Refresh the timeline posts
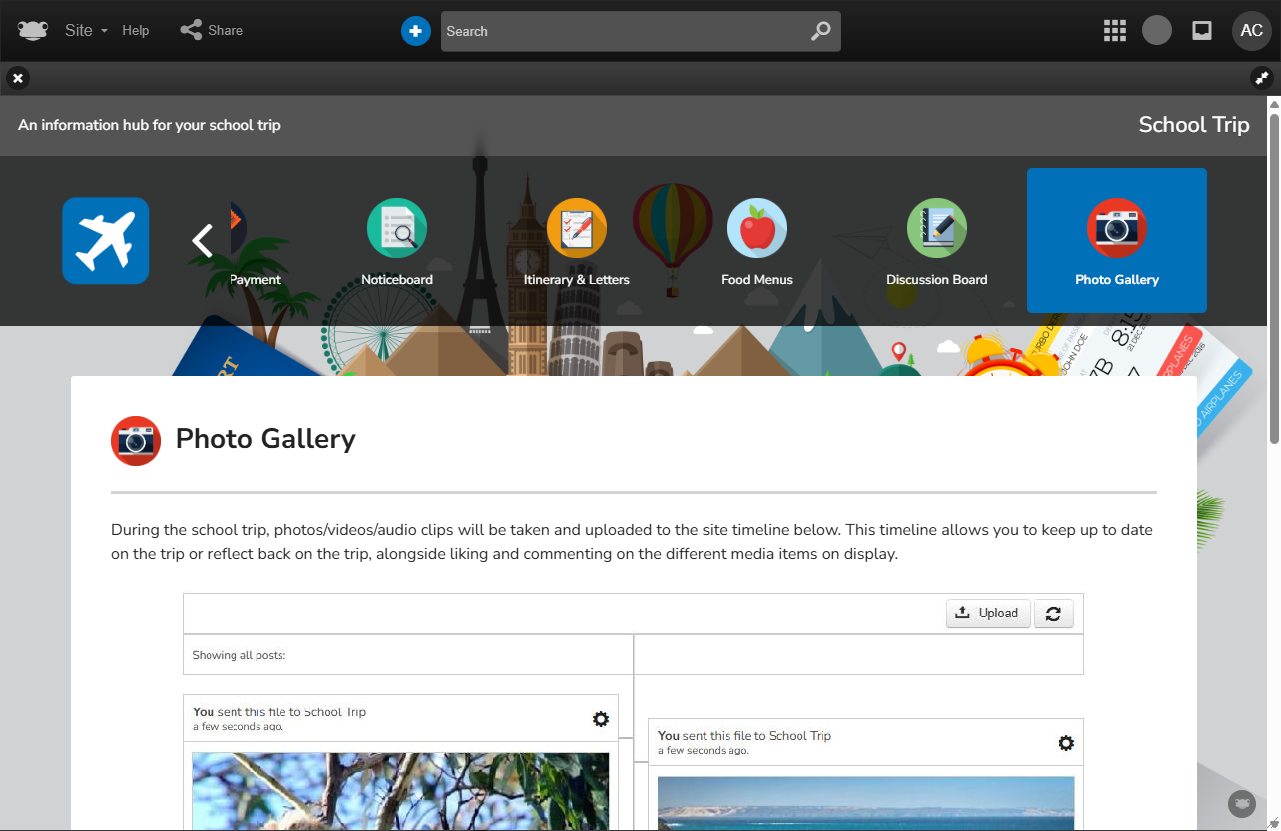1281x831 pixels. (x=1053, y=613)
